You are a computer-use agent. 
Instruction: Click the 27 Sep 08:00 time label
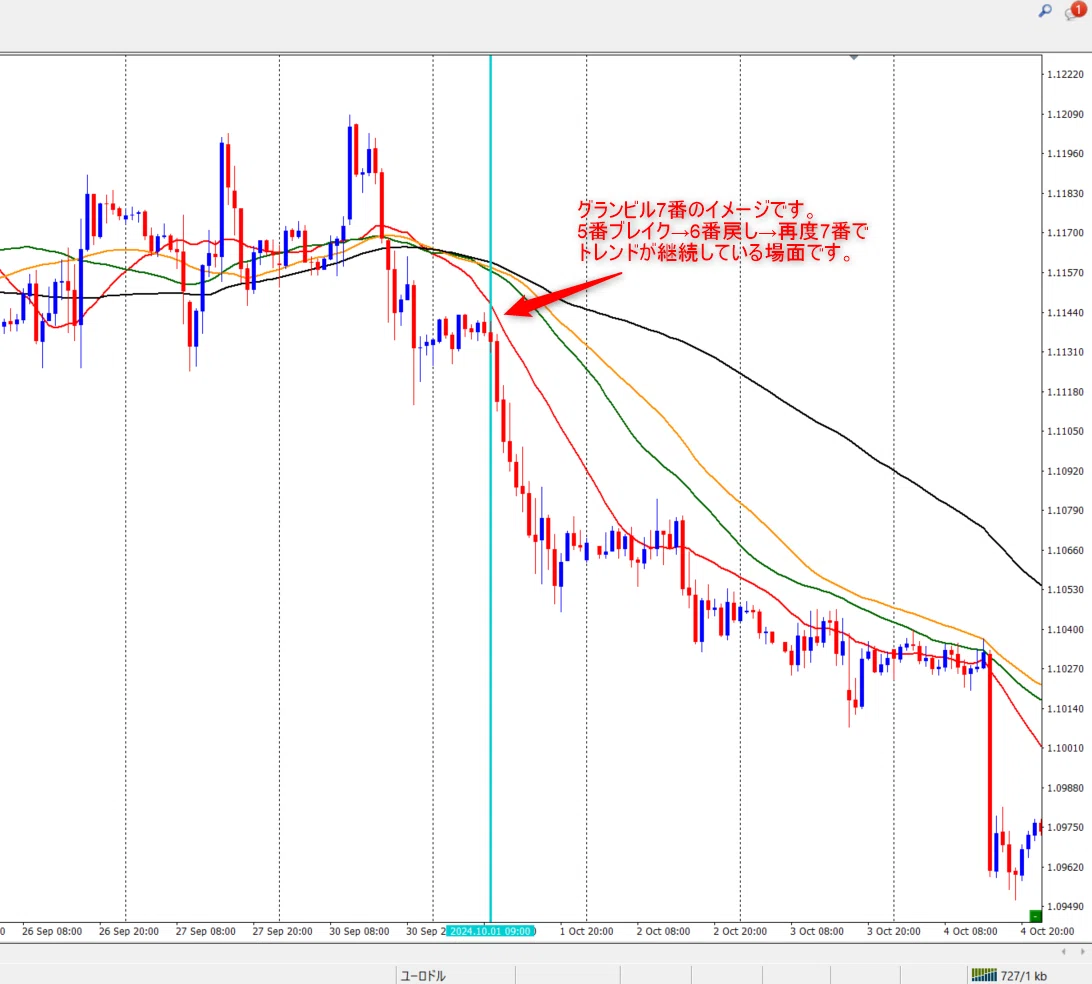click(x=205, y=932)
